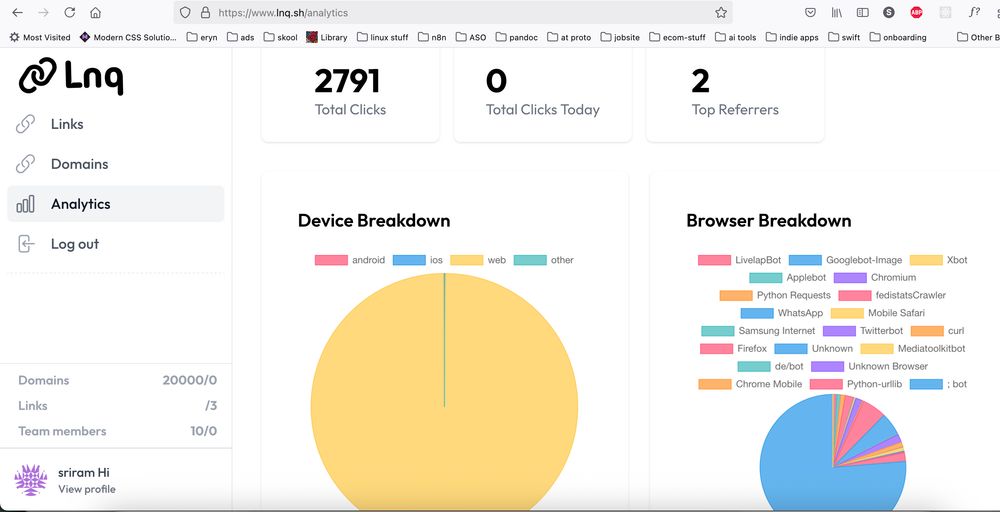Viewport: 1000px width, 512px height.
Task: Open the Pocket save icon
Action: pyautogui.click(x=810, y=12)
